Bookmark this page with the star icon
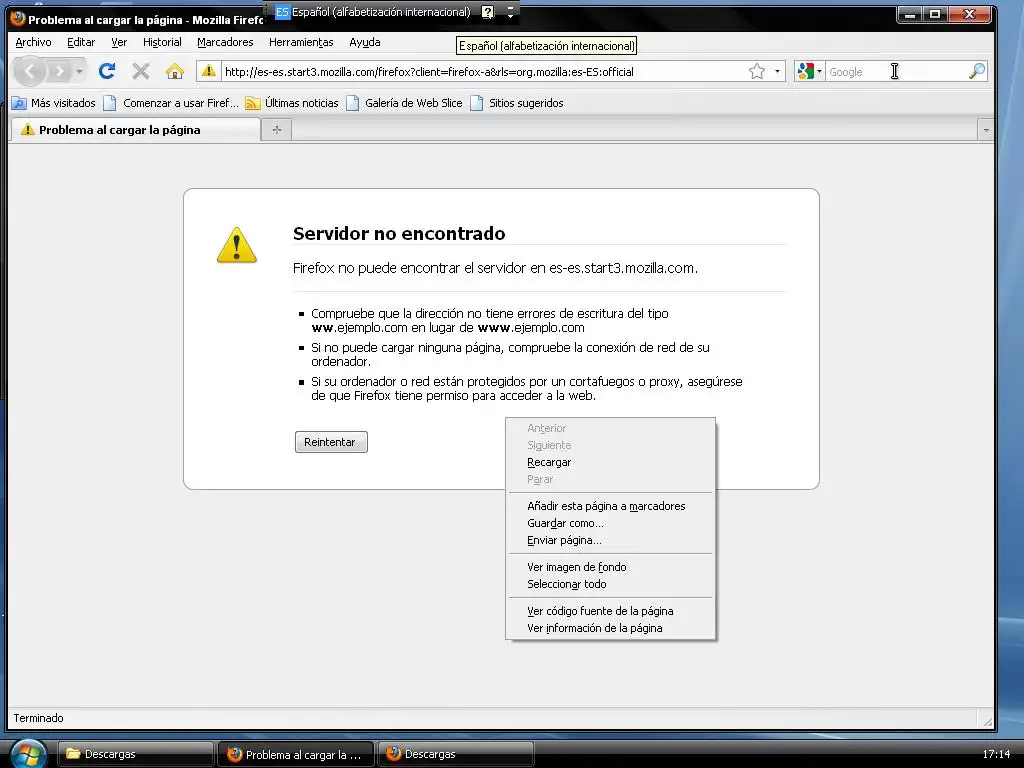 click(x=756, y=71)
